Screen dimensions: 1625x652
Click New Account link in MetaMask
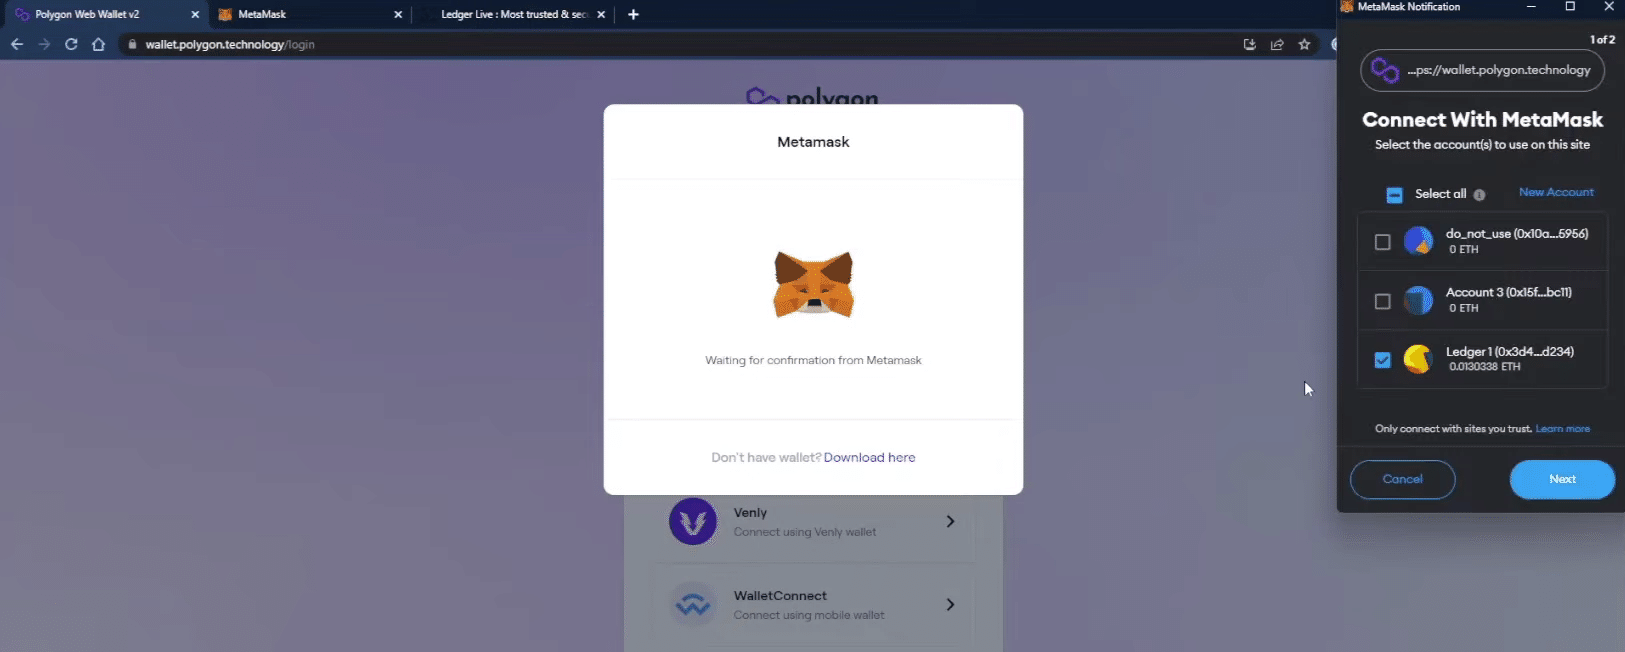click(1556, 192)
